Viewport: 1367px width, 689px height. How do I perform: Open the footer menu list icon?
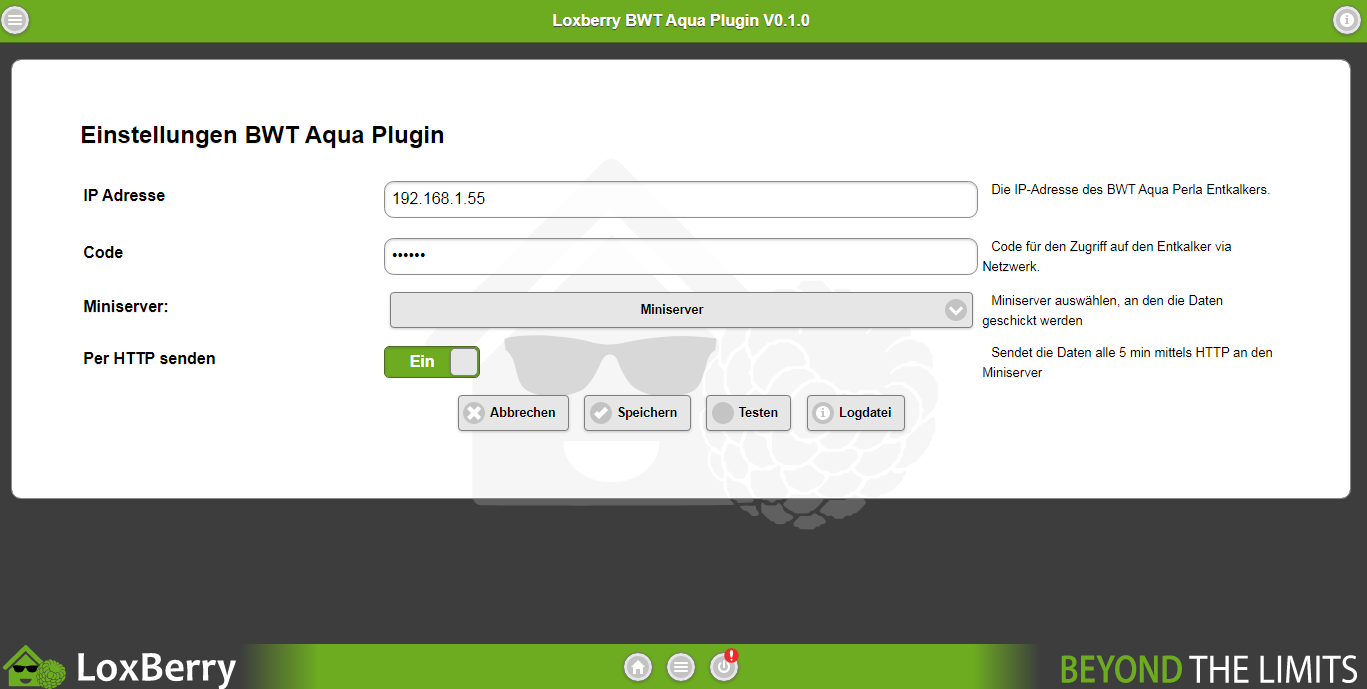click(681, 667)
